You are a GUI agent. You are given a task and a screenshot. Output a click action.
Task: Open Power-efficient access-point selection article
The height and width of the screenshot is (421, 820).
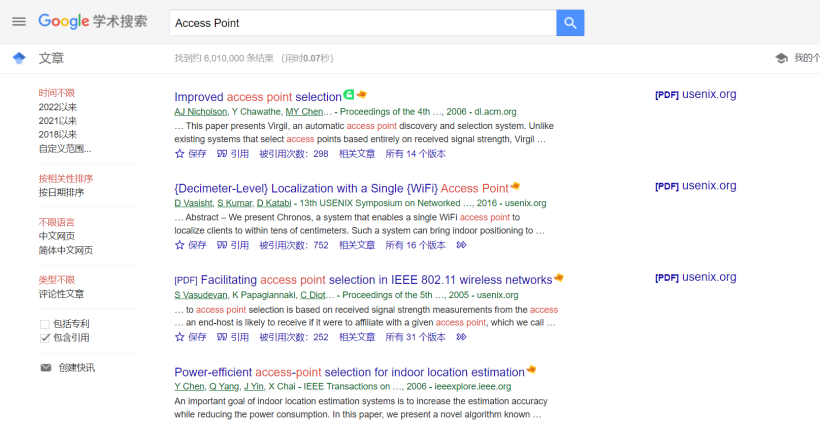[349, 372]
